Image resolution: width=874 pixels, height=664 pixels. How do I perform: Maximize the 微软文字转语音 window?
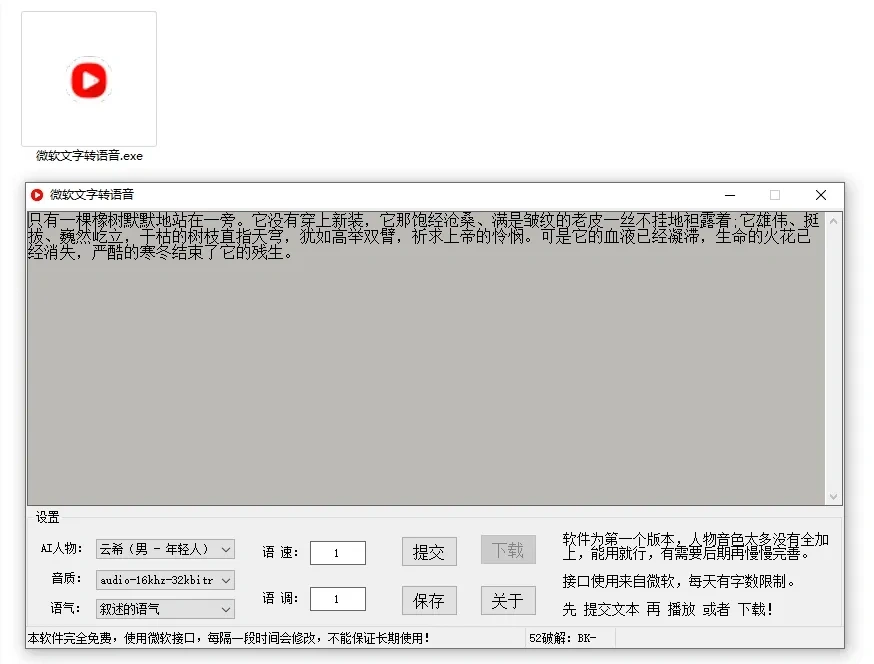774,195
